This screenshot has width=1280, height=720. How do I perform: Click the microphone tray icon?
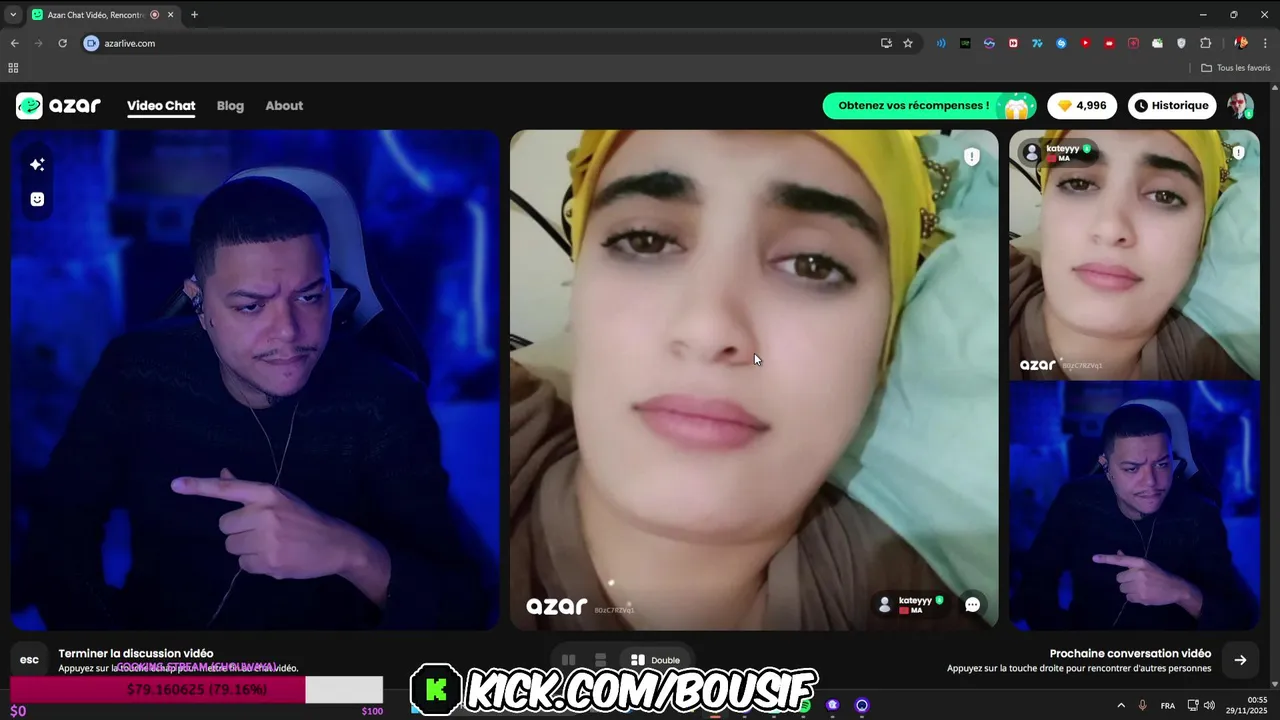(x=1143, y=706)
